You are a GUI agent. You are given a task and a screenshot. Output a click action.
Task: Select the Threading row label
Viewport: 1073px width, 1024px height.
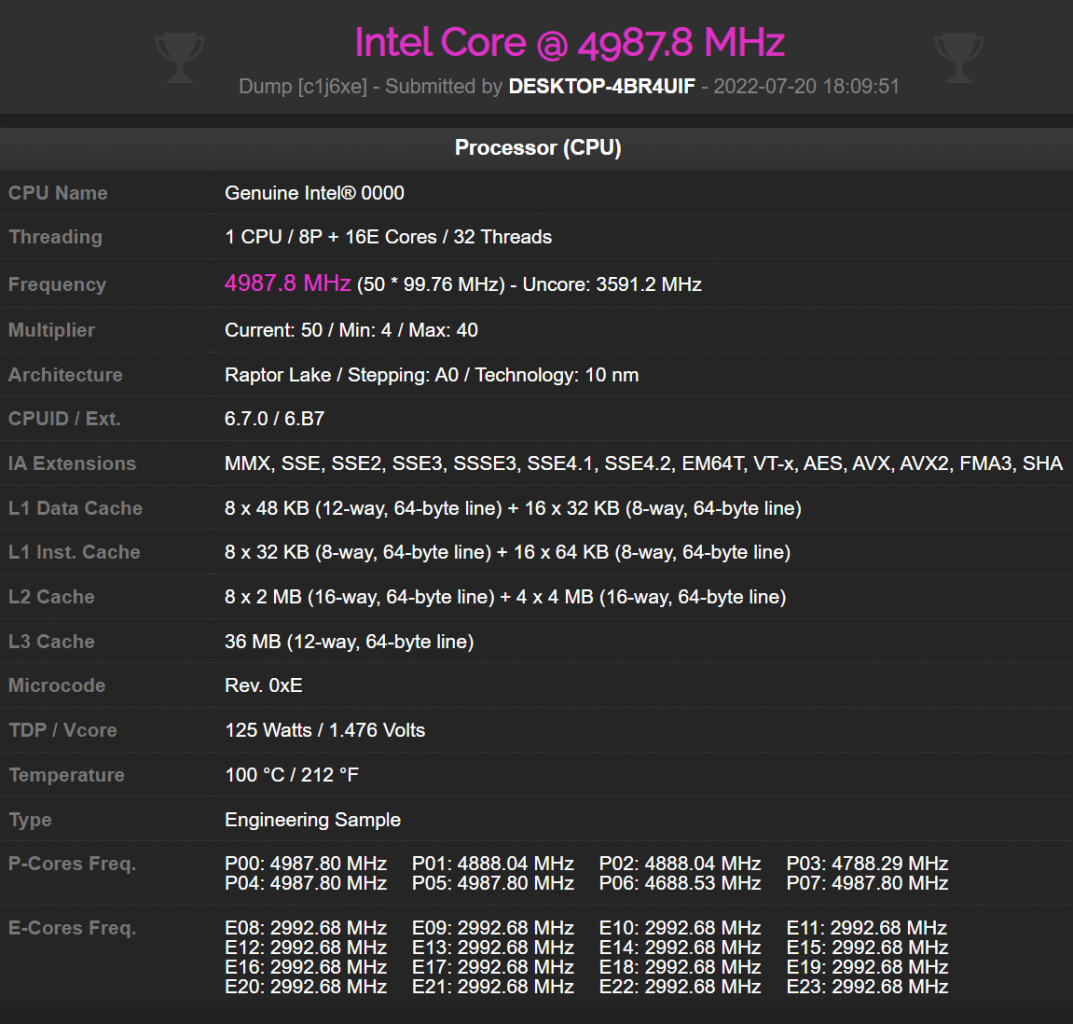[x=55, y=237]
